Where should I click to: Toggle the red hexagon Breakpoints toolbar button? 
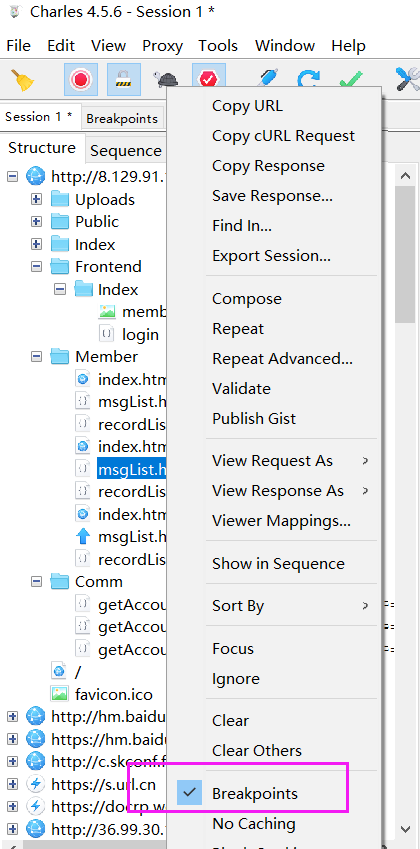tap(208, 79)
